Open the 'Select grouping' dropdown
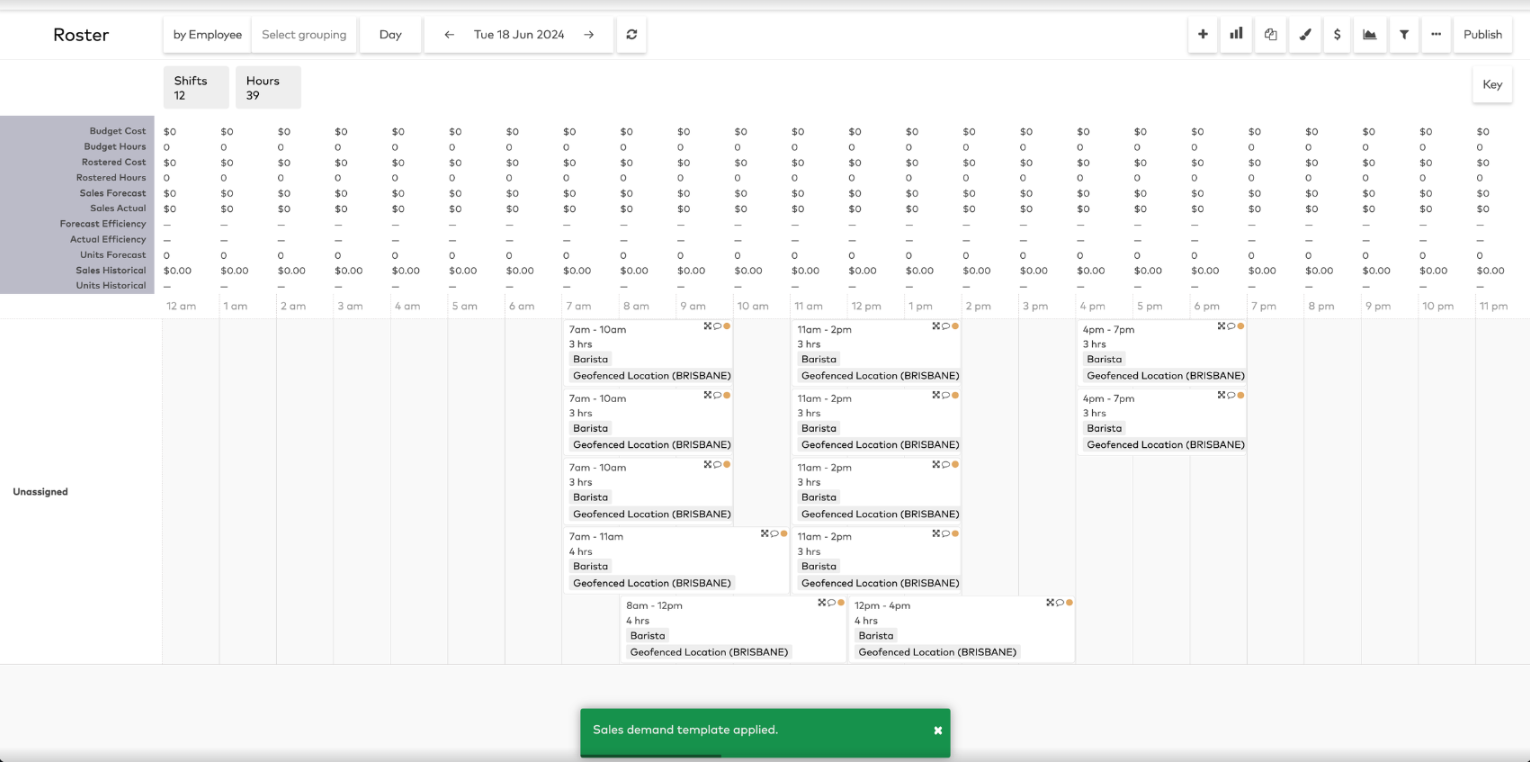This screenshot has width=1530, height=762. point(304,34)
